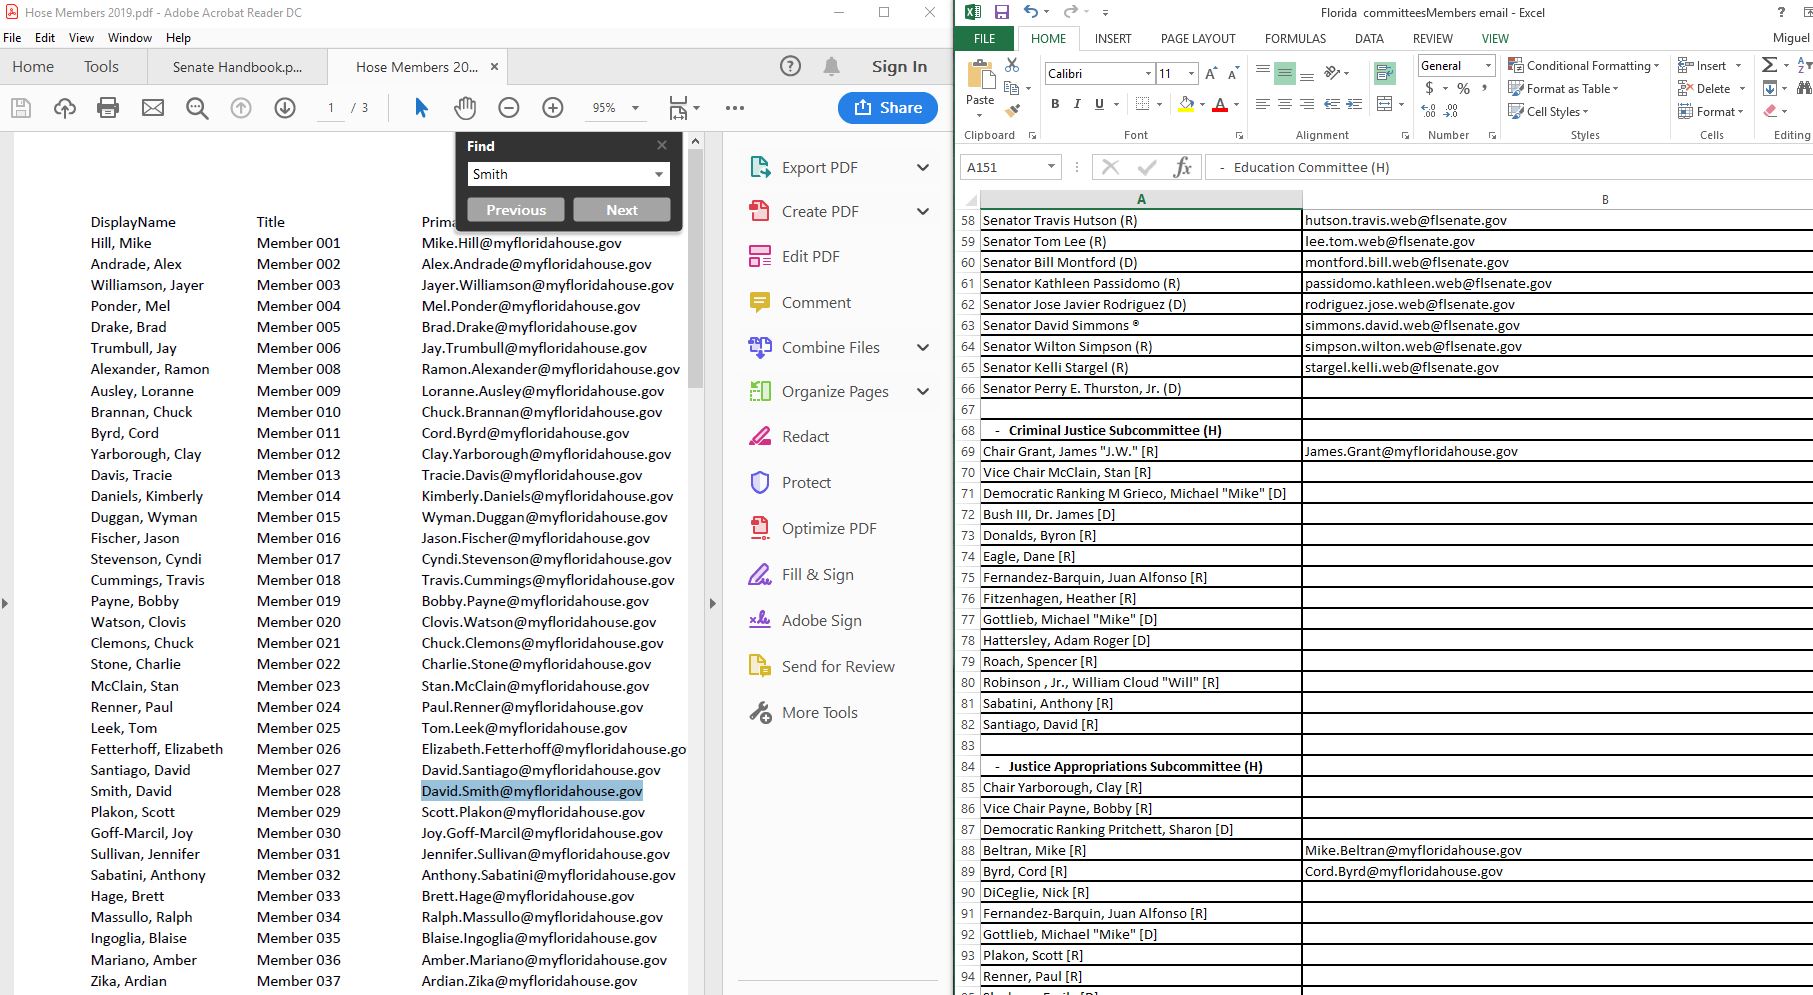Image resolution: width=1813 pixels, height=995 pixels.
Task: Click the insert function fx icon
Action: 1181,167
